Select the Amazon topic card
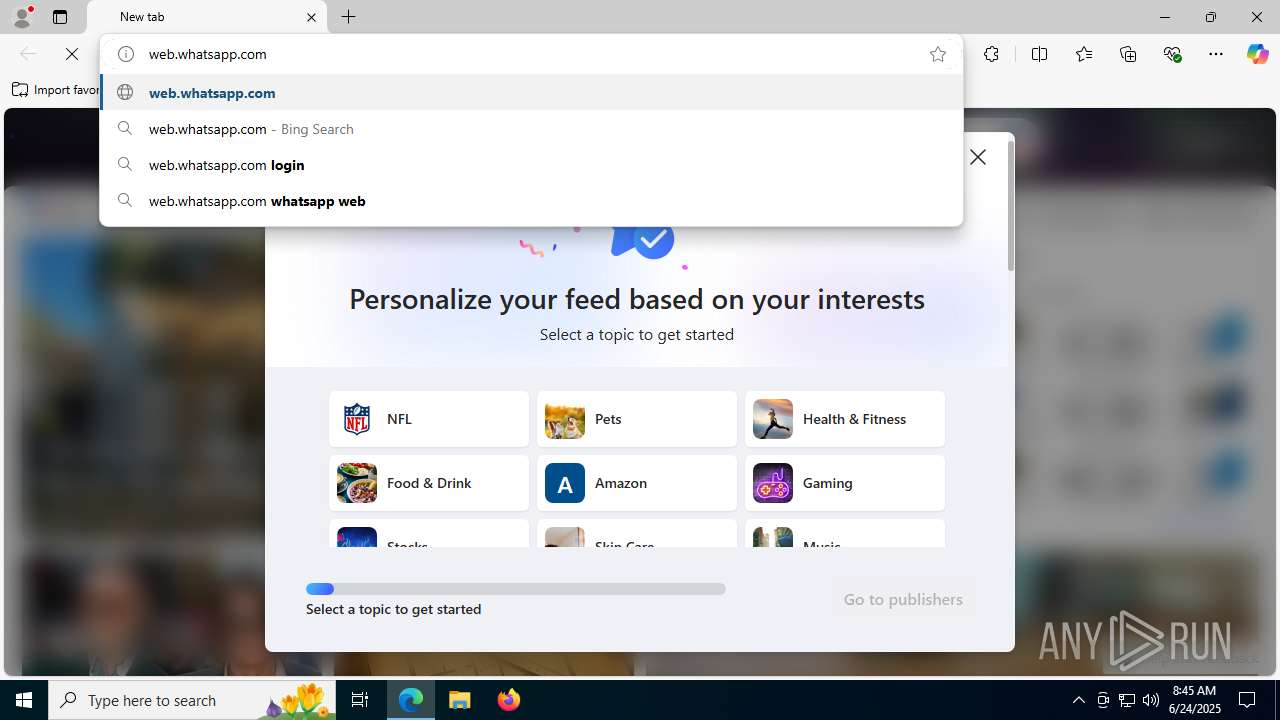1280x720 pixels. click(637, 483)
